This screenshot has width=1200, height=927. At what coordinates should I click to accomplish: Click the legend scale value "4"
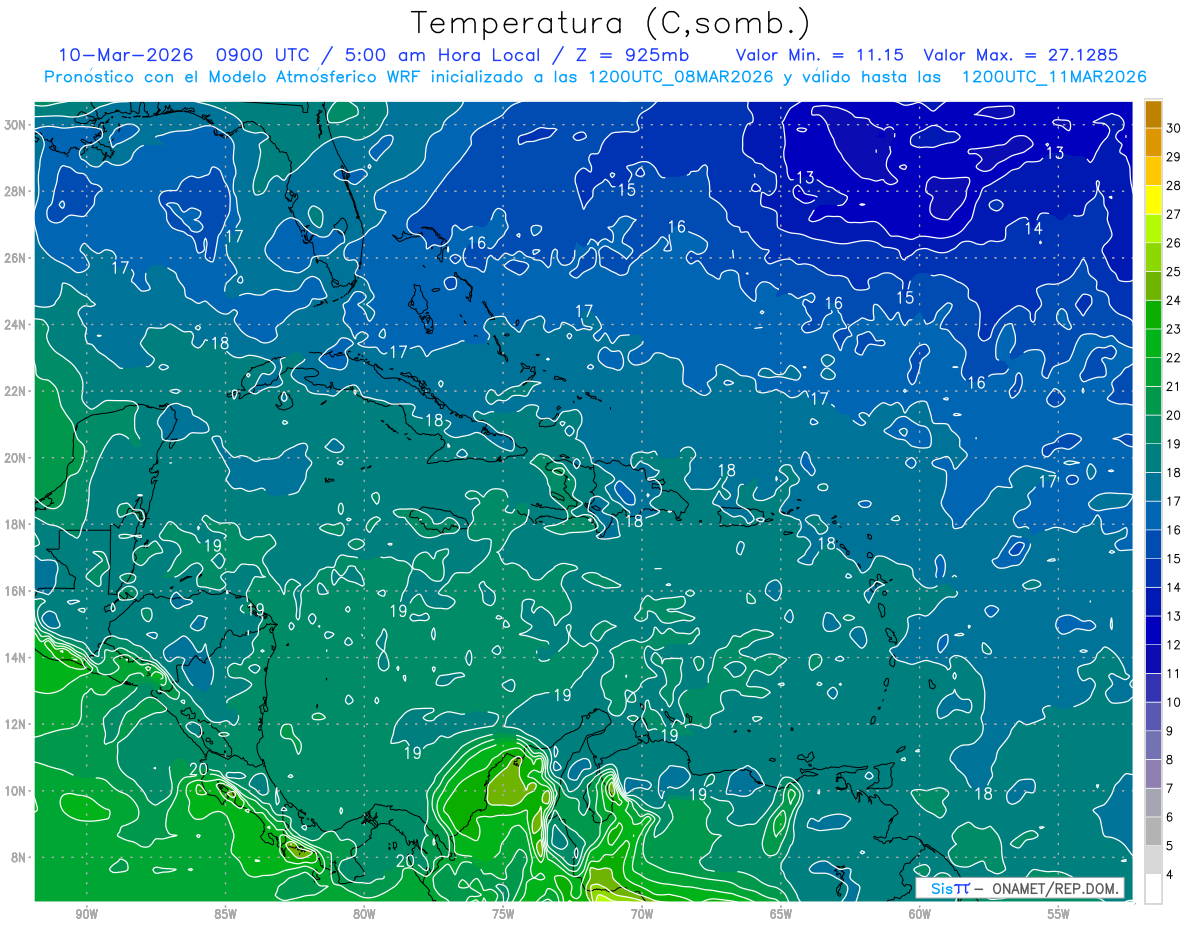coord(1171,875)
